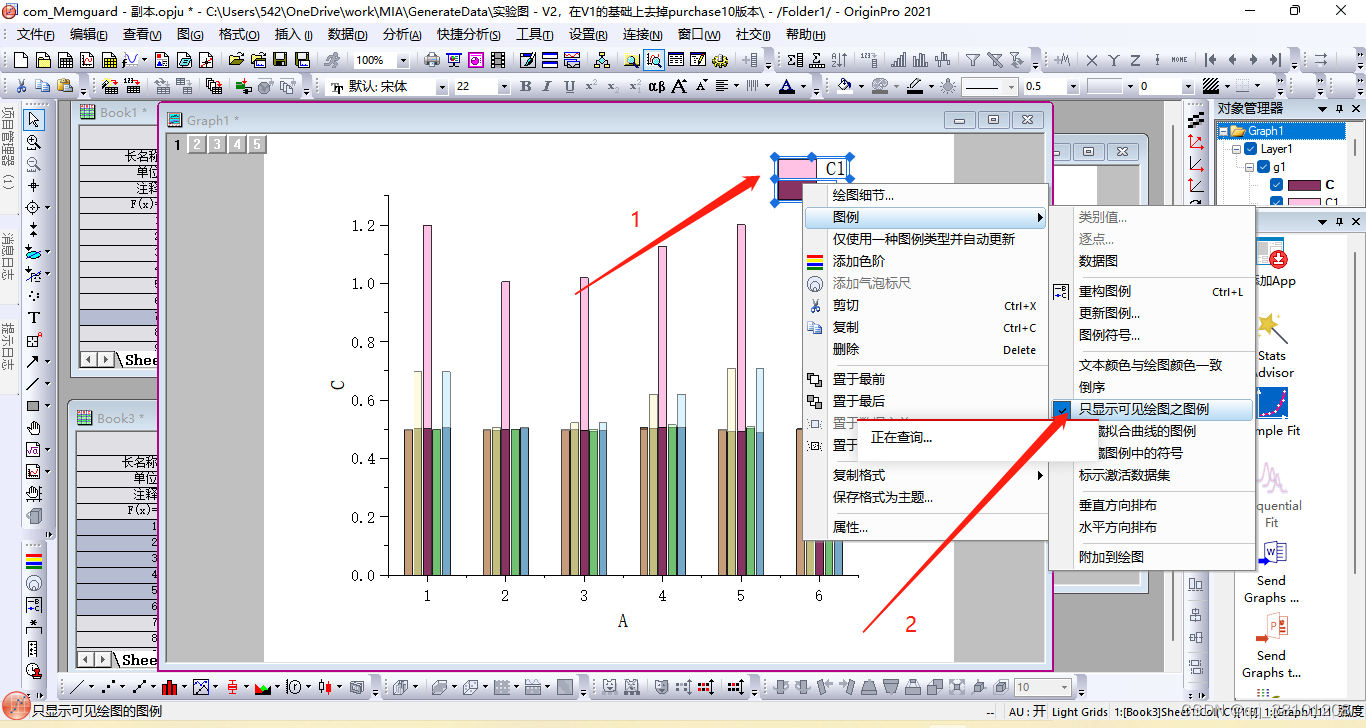The image size is (1366, 728).
Task: Click the pink C1 legend color swatch
Action: pyautogui.click(x=796, y=168)
